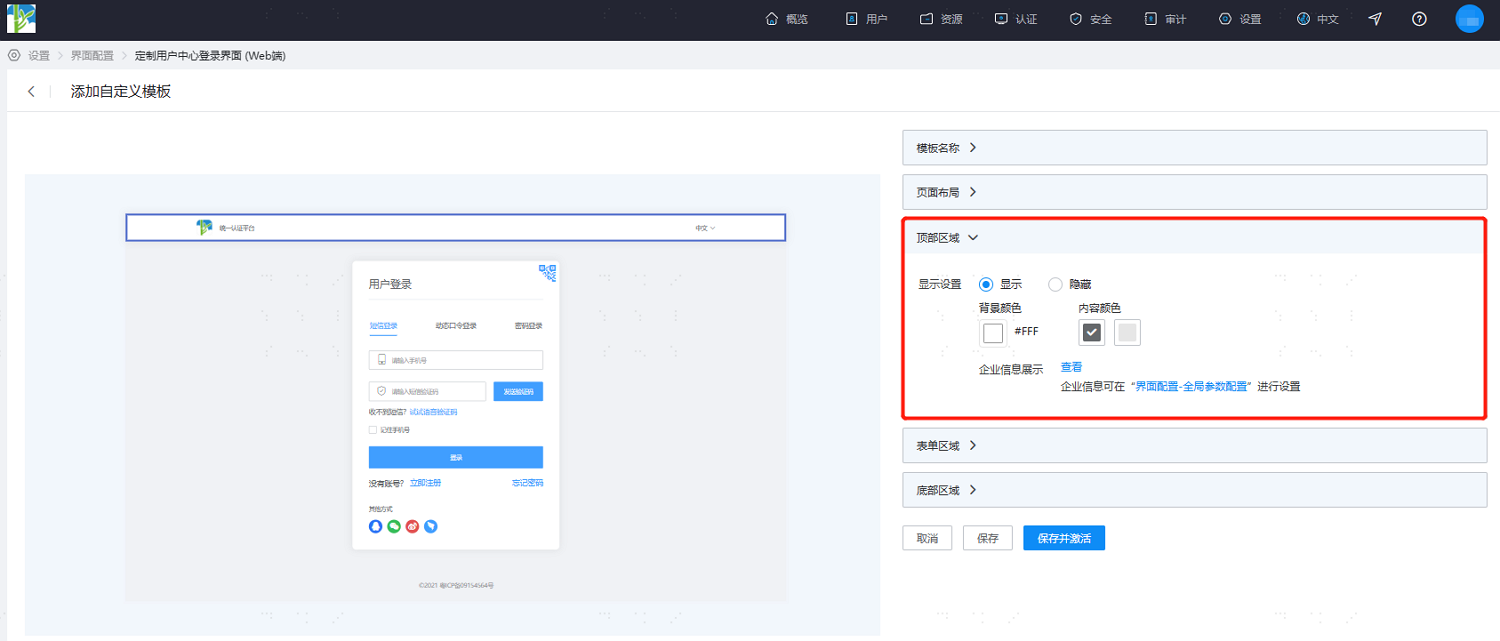Open the preview's 中文 language dropdown
The width and height of the screenshot is (1500, 641).
705,228
